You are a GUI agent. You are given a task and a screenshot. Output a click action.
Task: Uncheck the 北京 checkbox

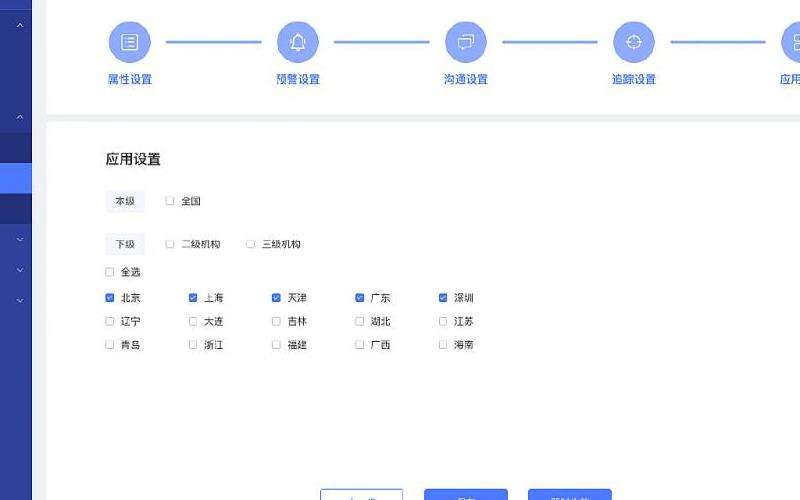pos(110,298)
